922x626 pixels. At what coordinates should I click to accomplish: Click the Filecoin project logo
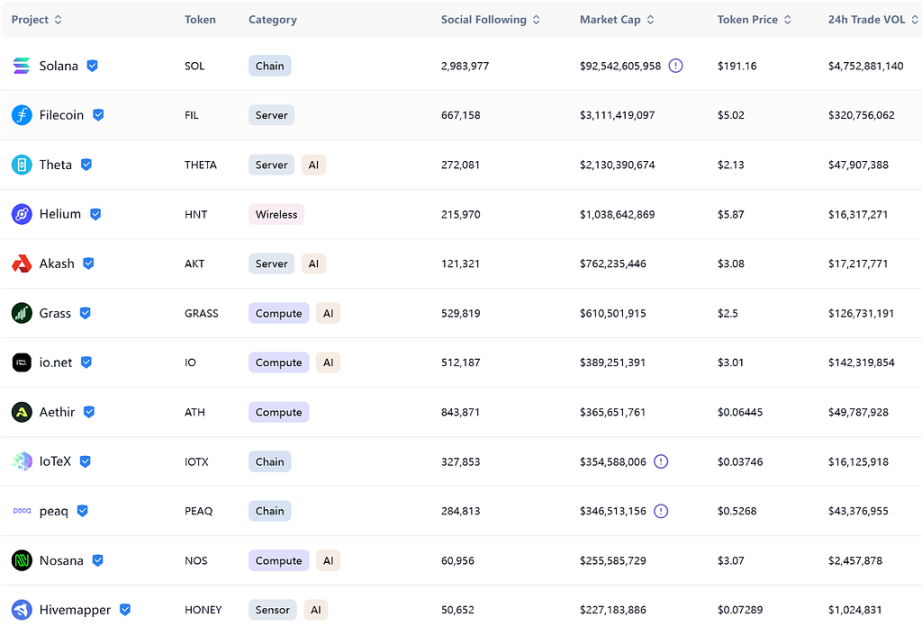(22, 115)
